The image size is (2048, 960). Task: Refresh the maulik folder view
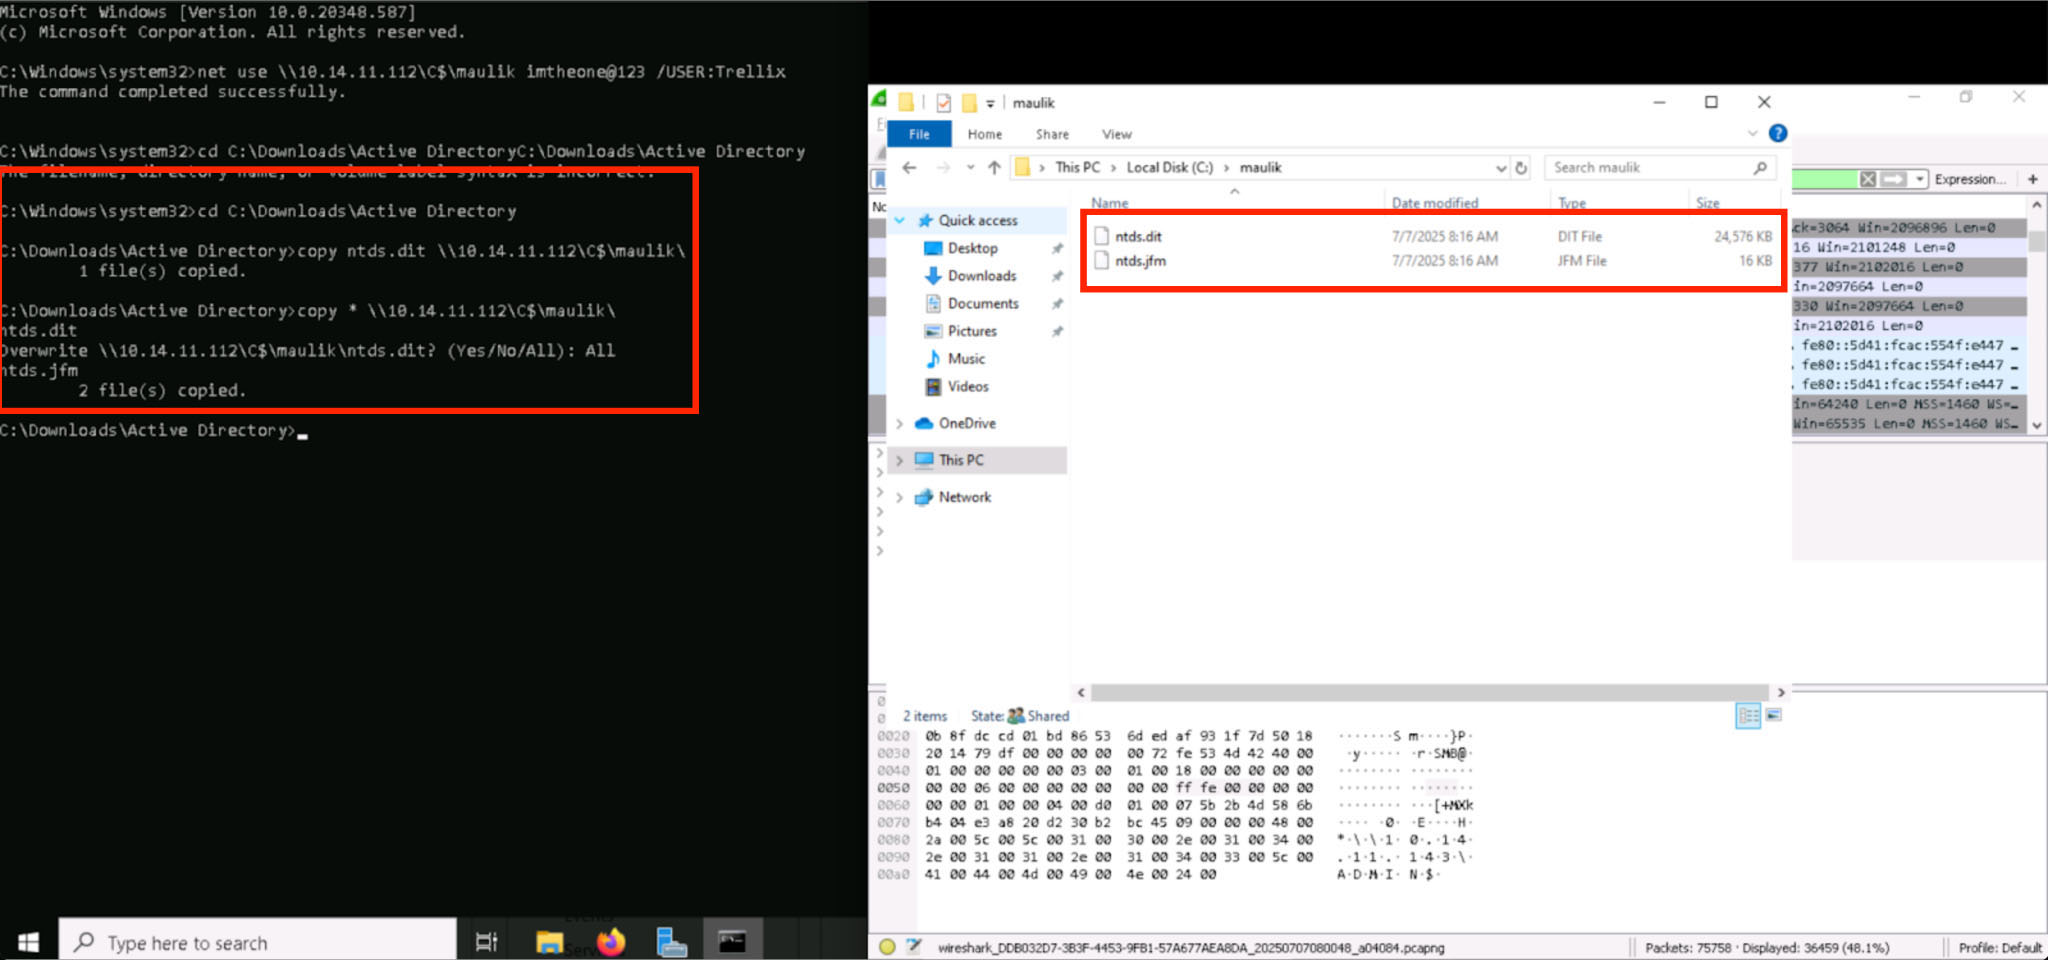click(1521, 168)
